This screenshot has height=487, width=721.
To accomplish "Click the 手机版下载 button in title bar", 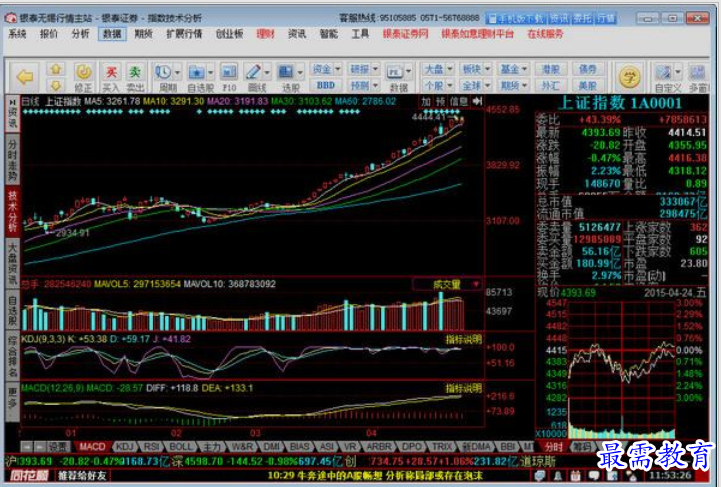I will tap(515, 18).
